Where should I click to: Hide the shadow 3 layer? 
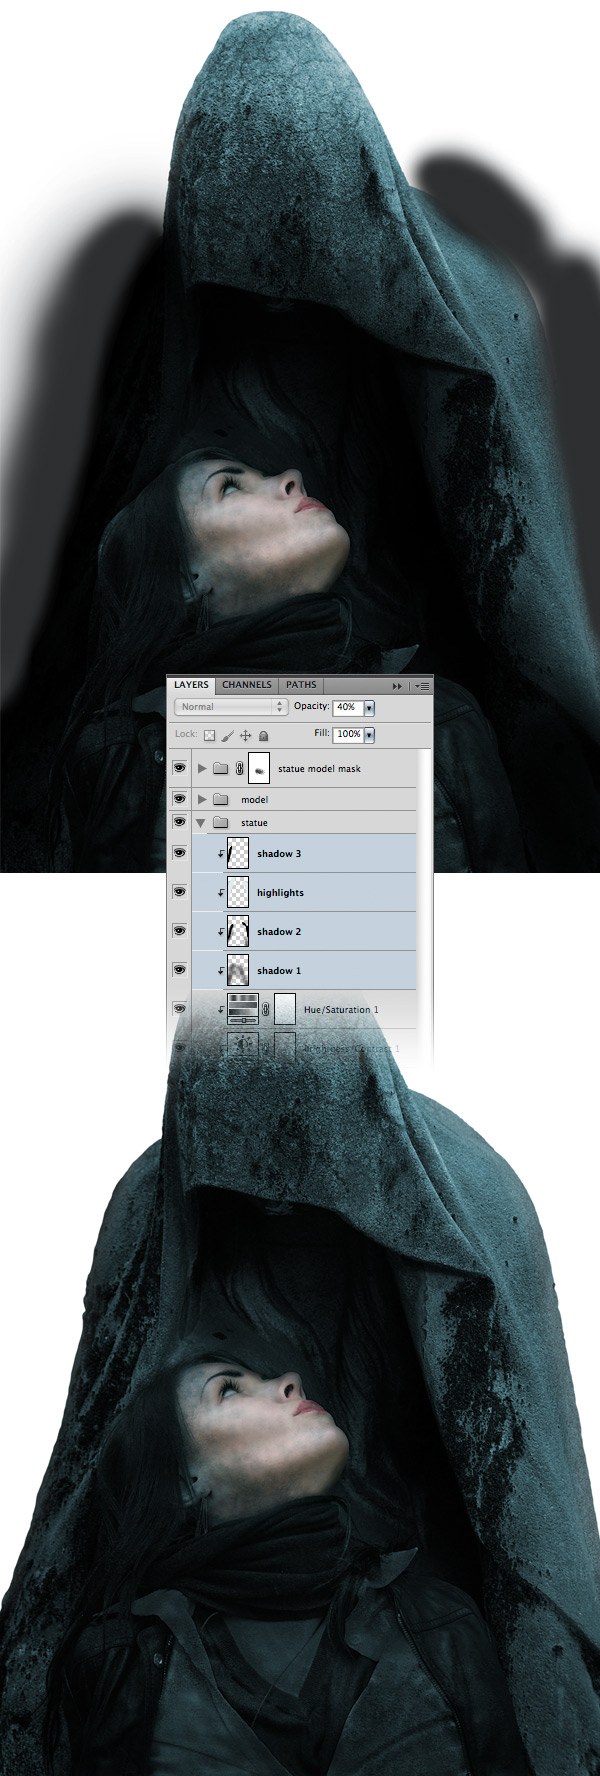(x=181, y=853)
